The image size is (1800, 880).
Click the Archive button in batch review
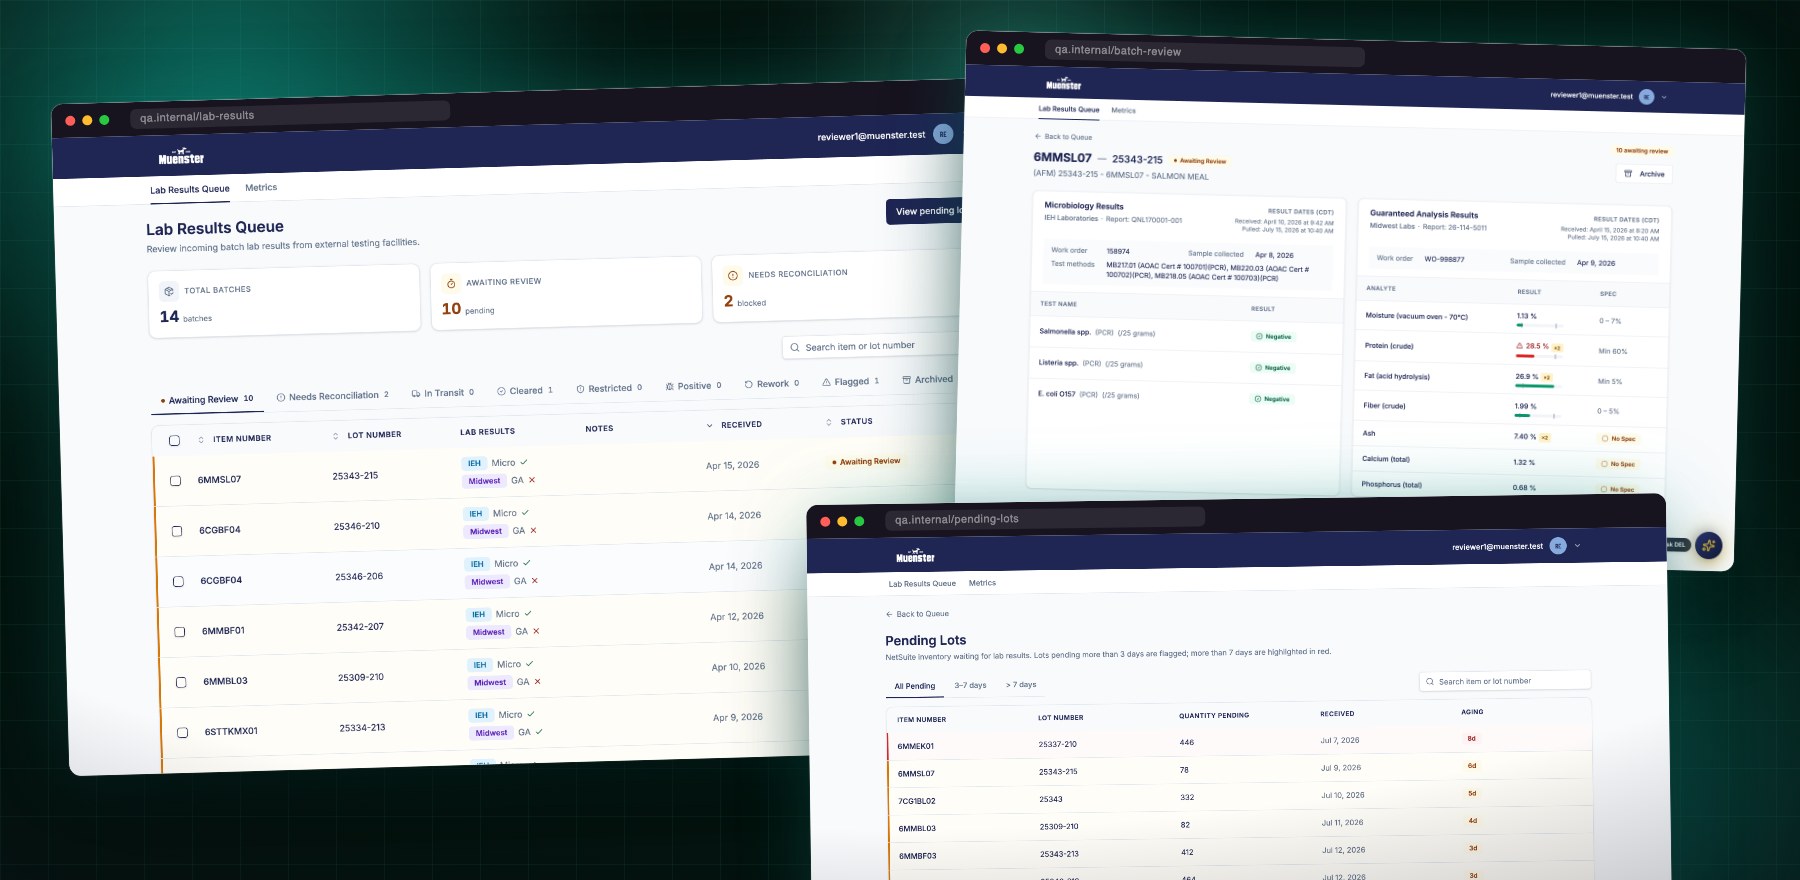click(1644, 174)
